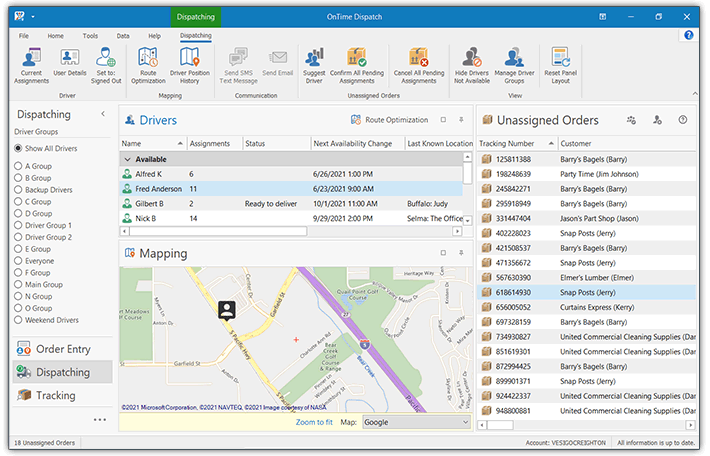Screen dimensions: 710x456
Task: Collapse the Available drivers group
Action: point(128,159)
